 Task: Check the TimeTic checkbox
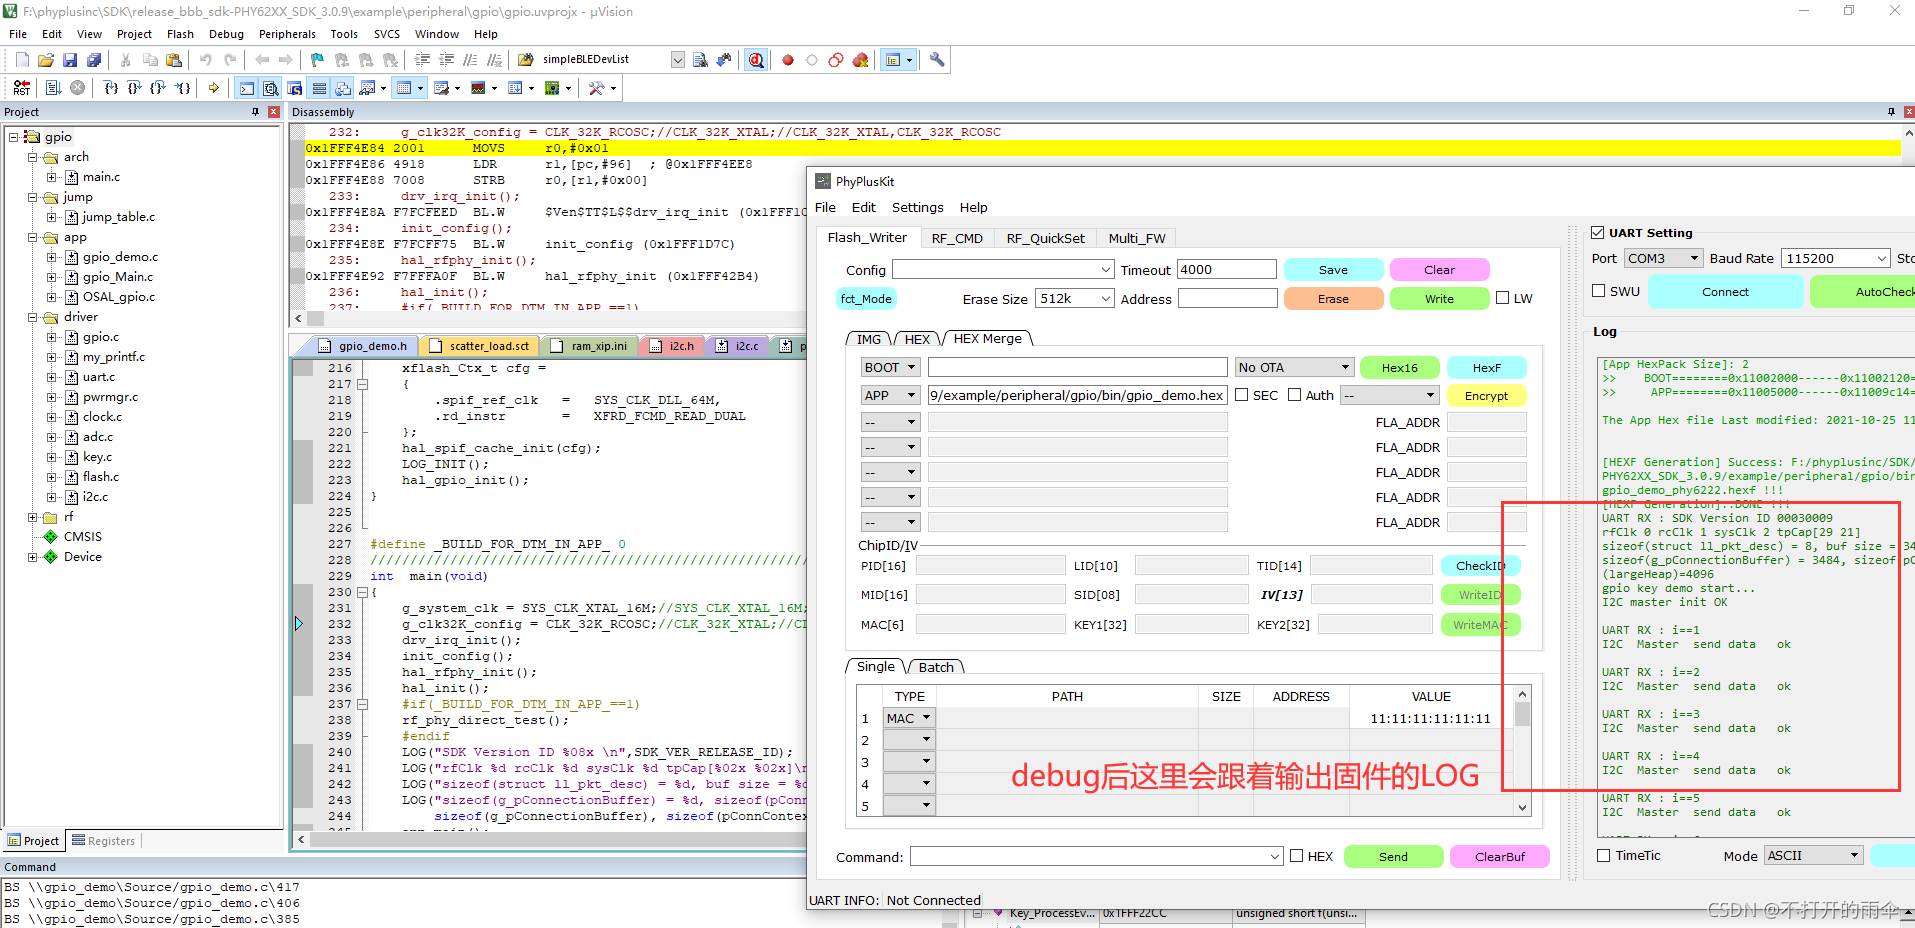[x=1604, y=855]
